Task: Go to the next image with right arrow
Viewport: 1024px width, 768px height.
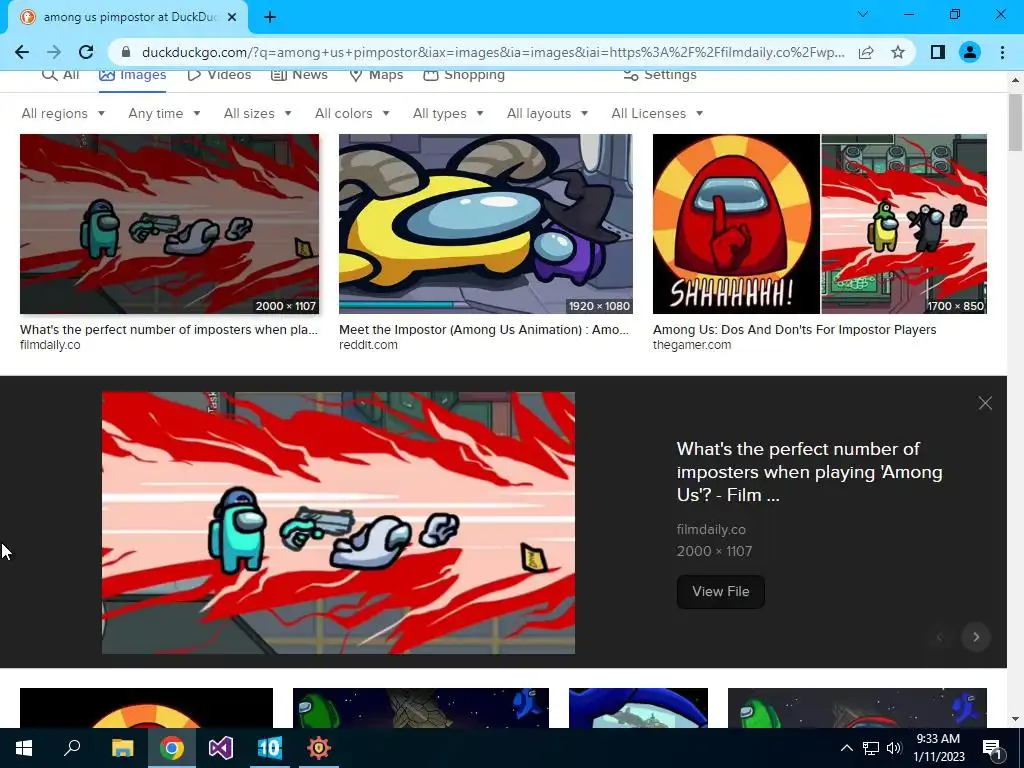Action: [976, 637]
